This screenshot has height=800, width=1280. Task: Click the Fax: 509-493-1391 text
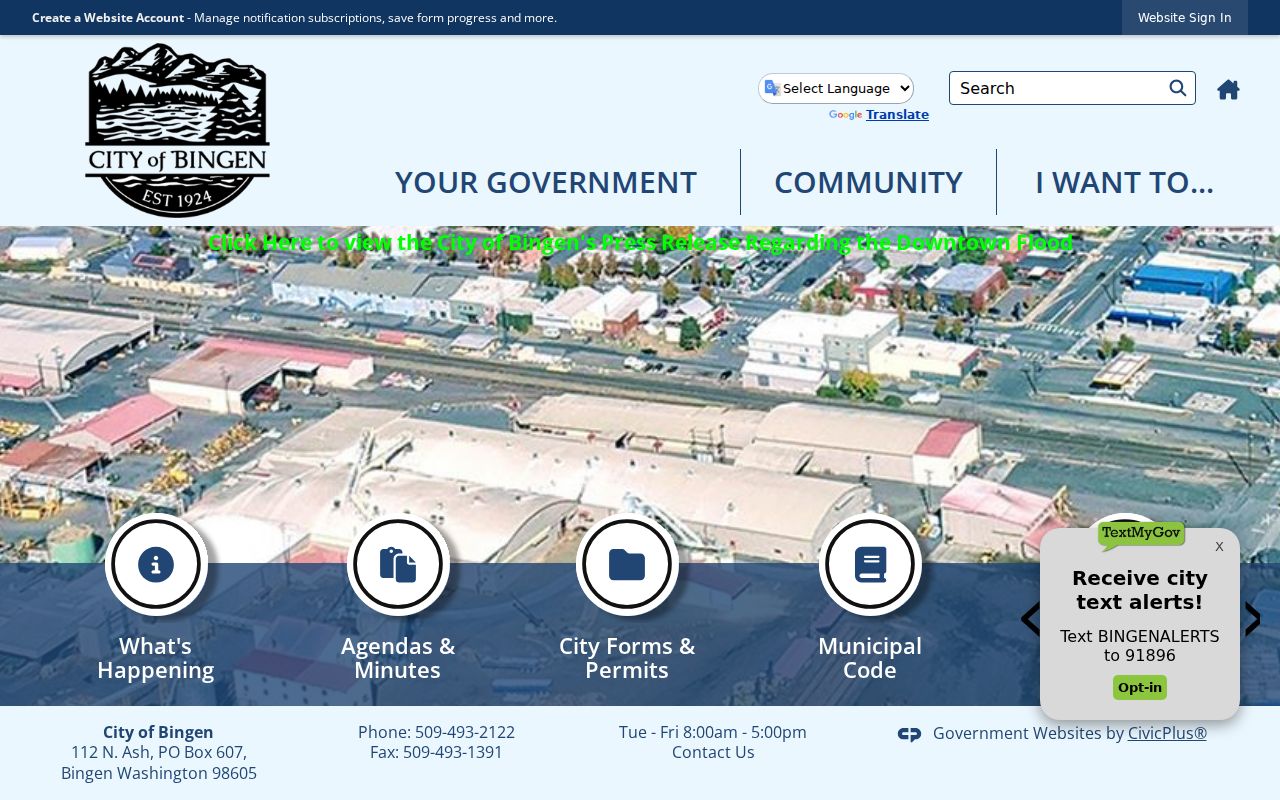436,752
